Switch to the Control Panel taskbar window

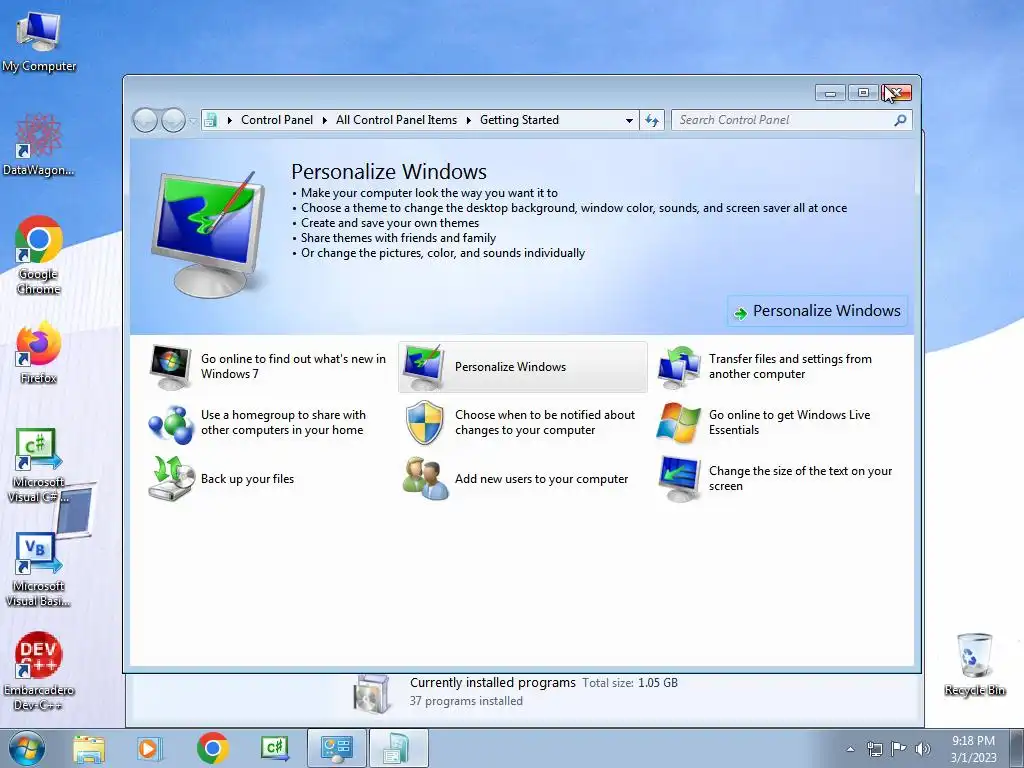tap(336, 748)
